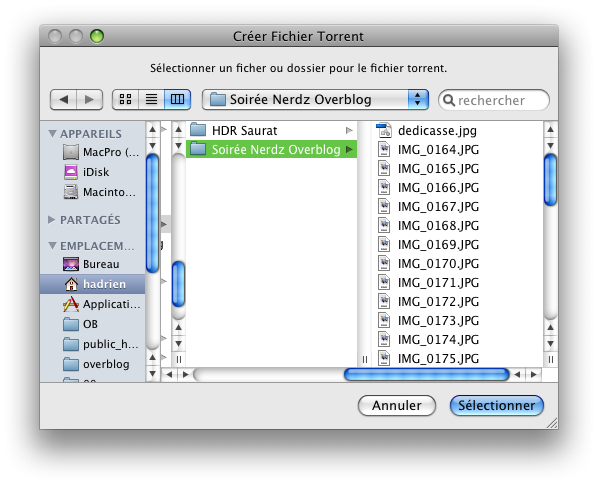
Task: Collapse the EMPLACEM... section
Action: pos(52,246)
